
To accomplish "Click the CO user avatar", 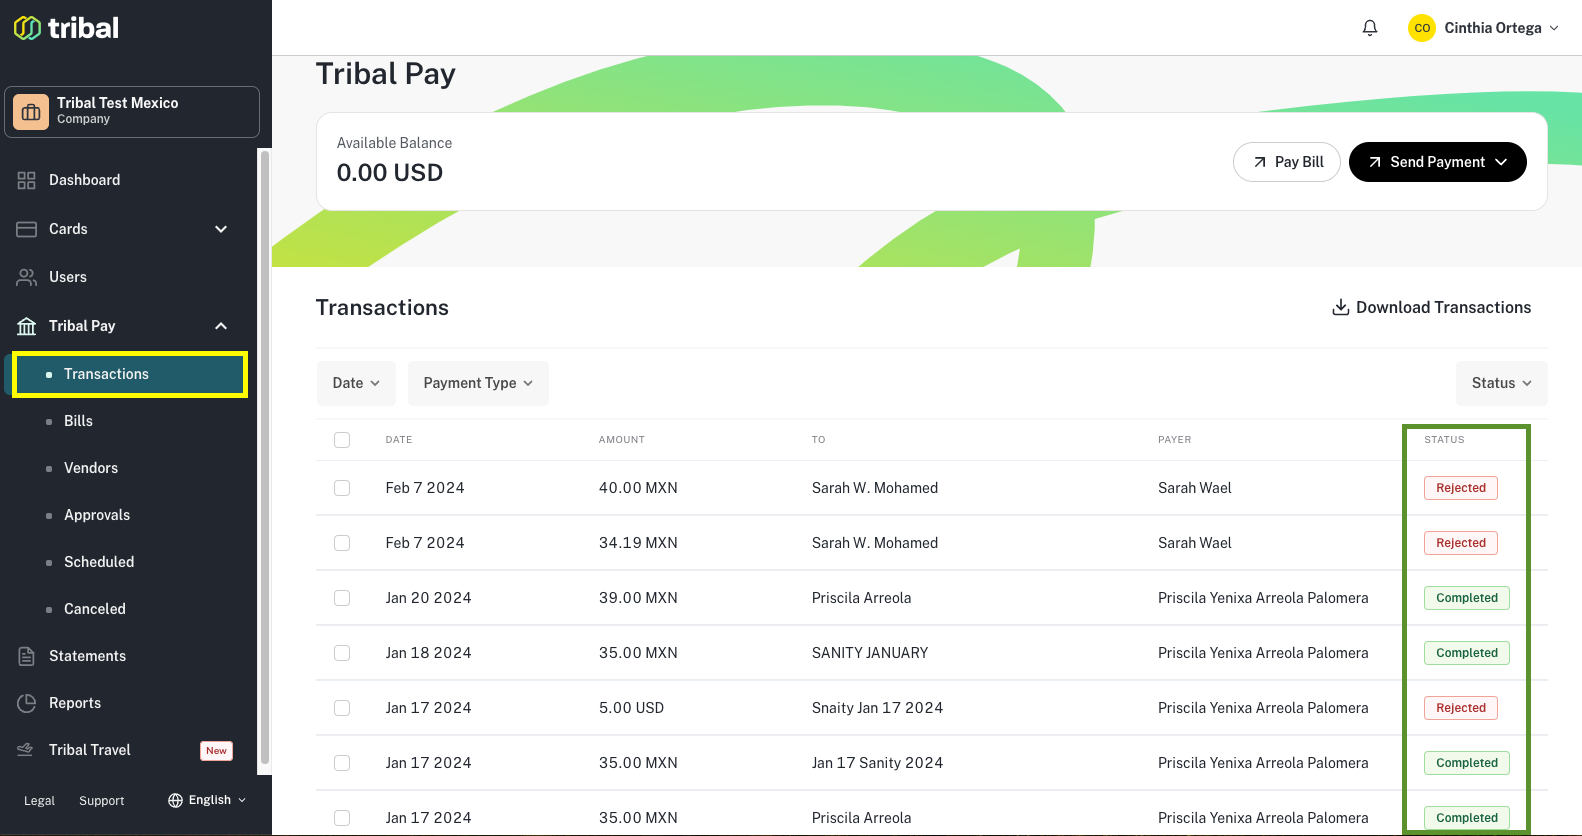I will [1421, 28].
